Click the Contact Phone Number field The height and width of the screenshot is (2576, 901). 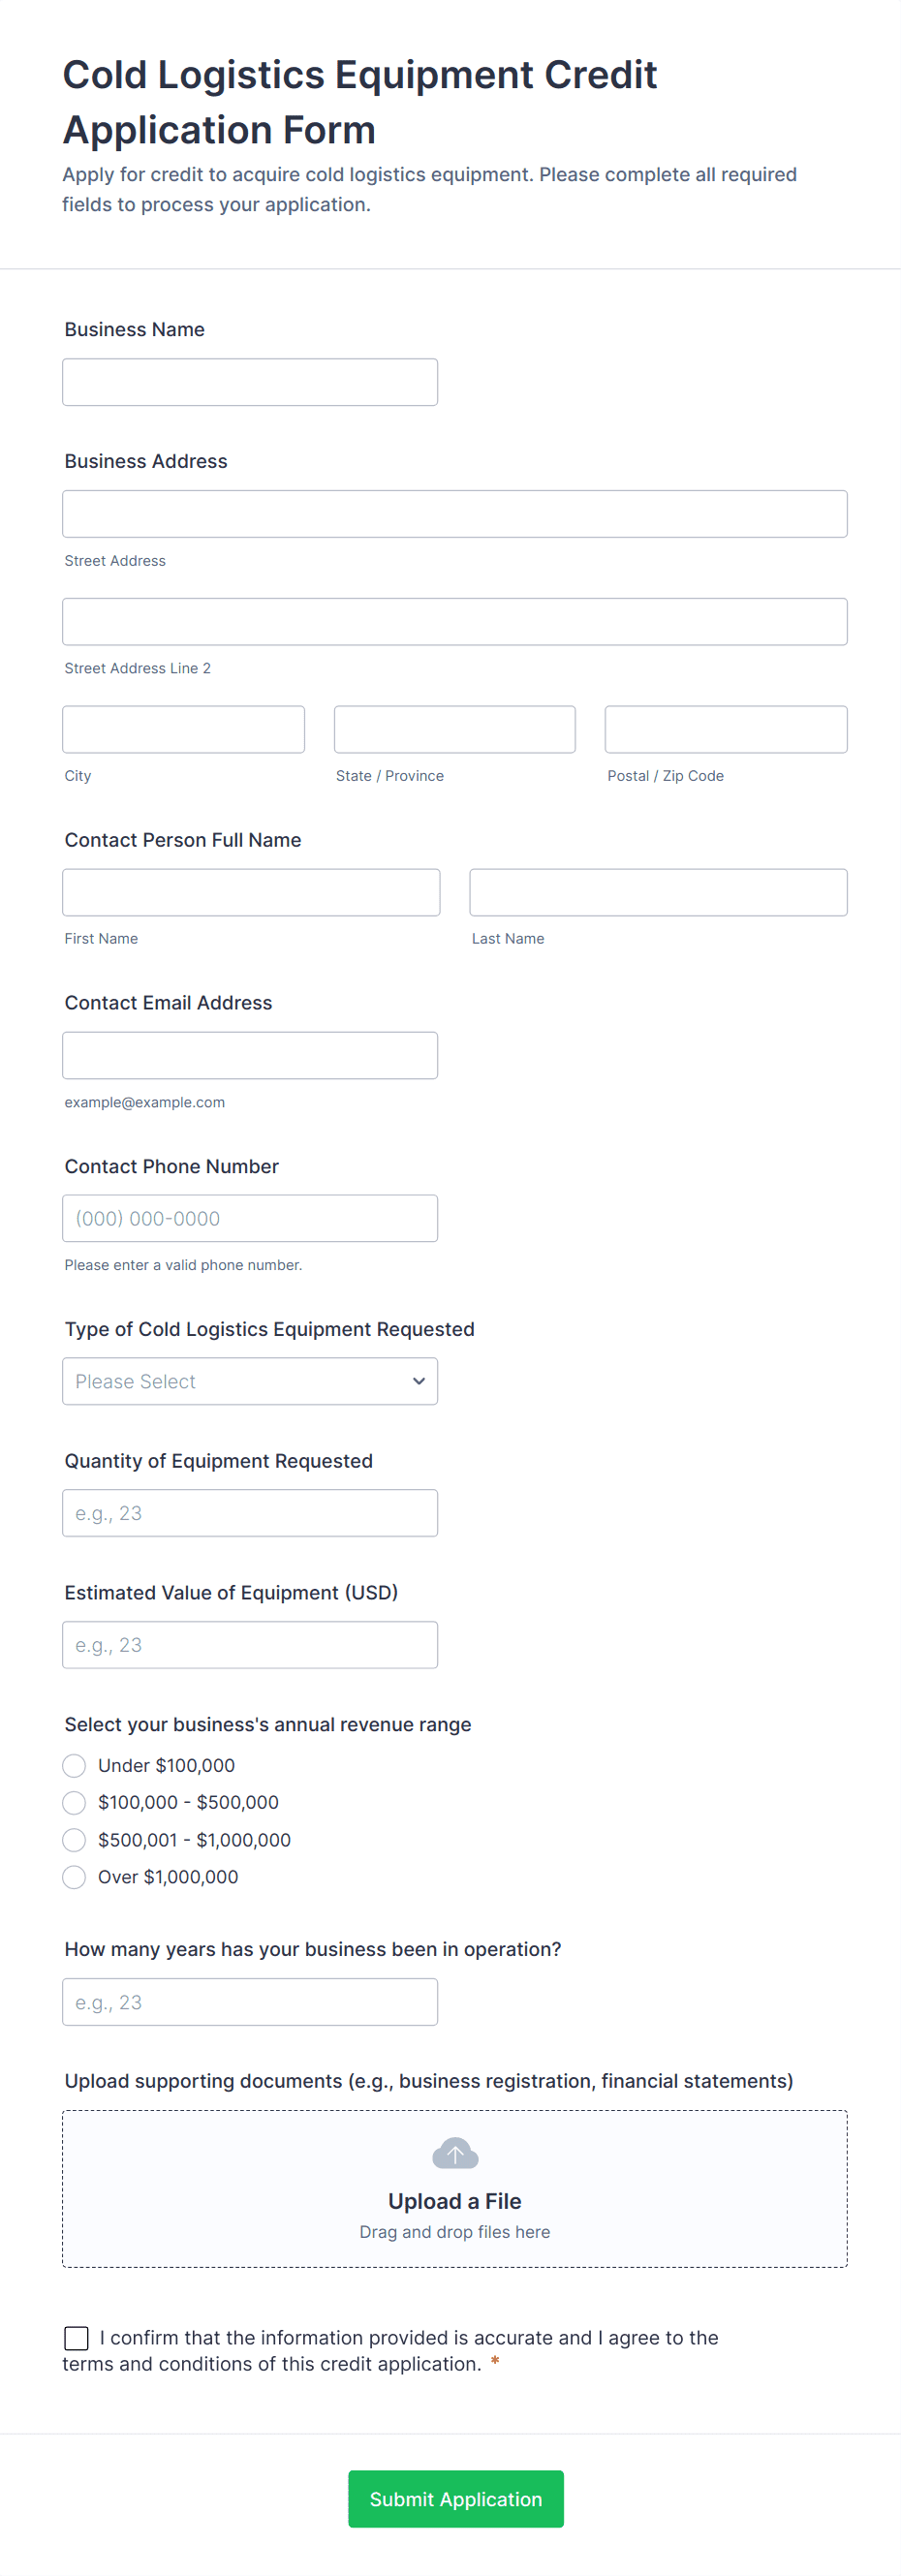tap(250, 1218)
